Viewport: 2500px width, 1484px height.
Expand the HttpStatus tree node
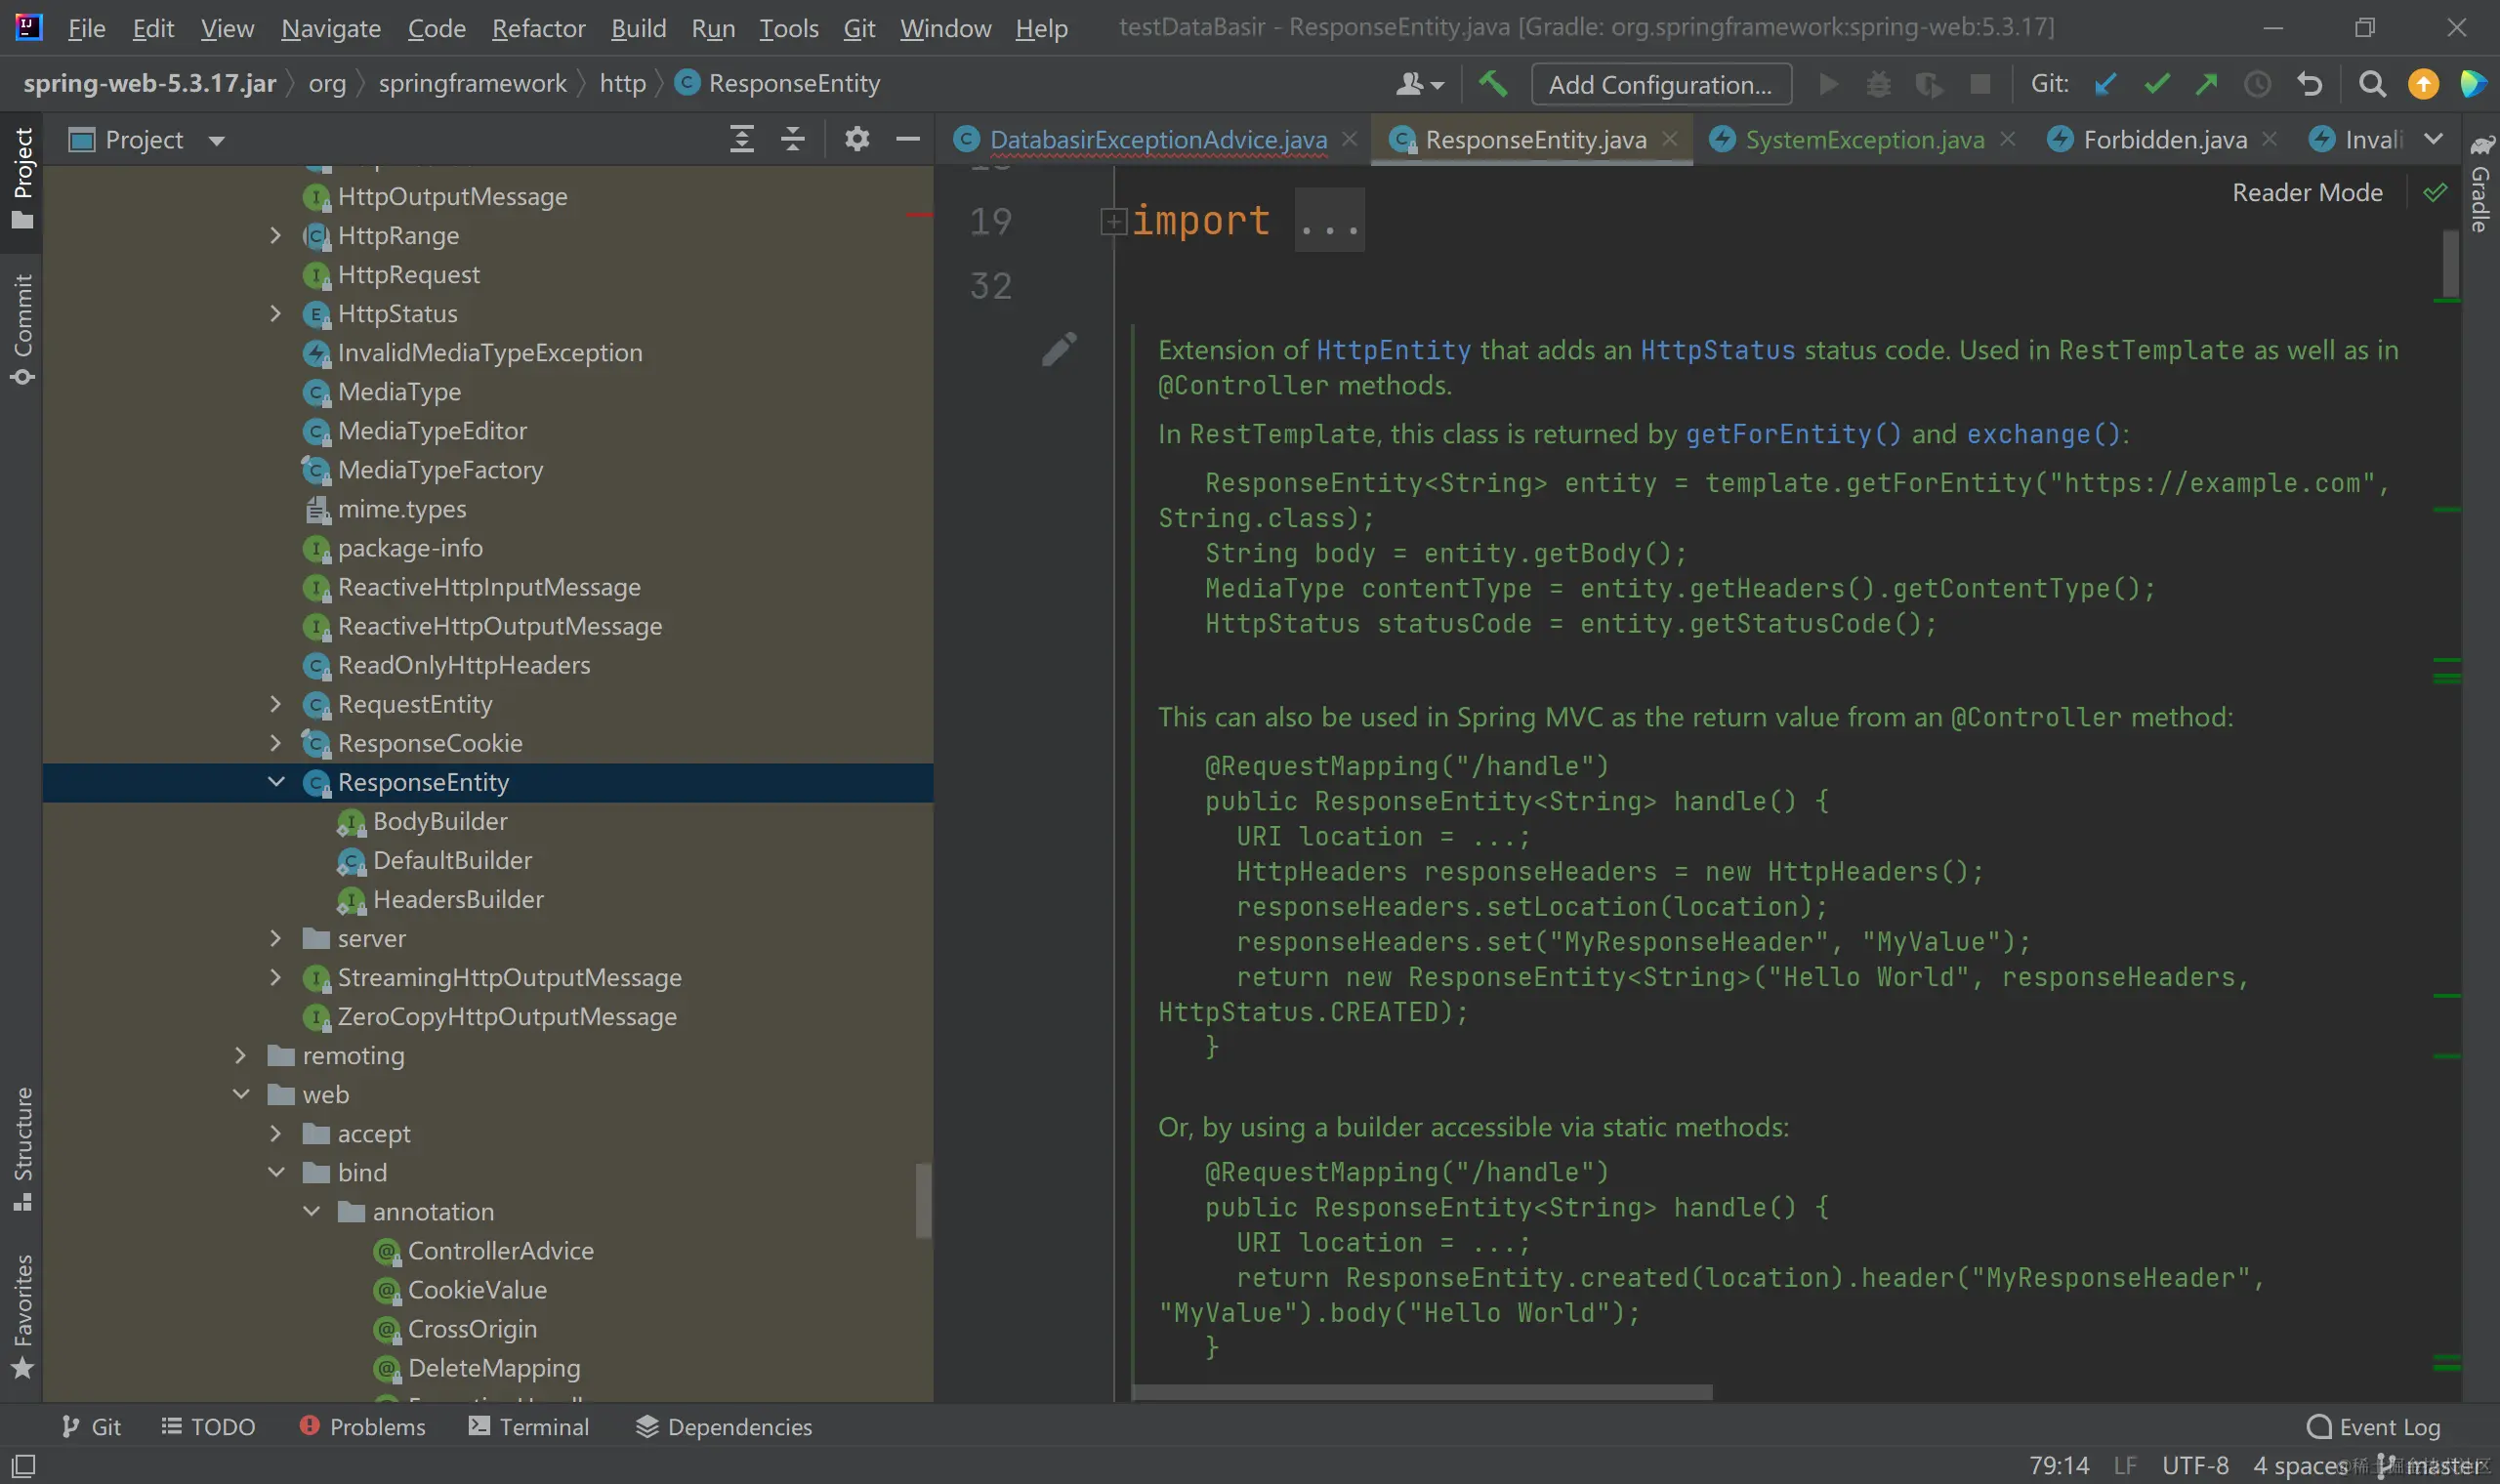[x=276, y=314]
